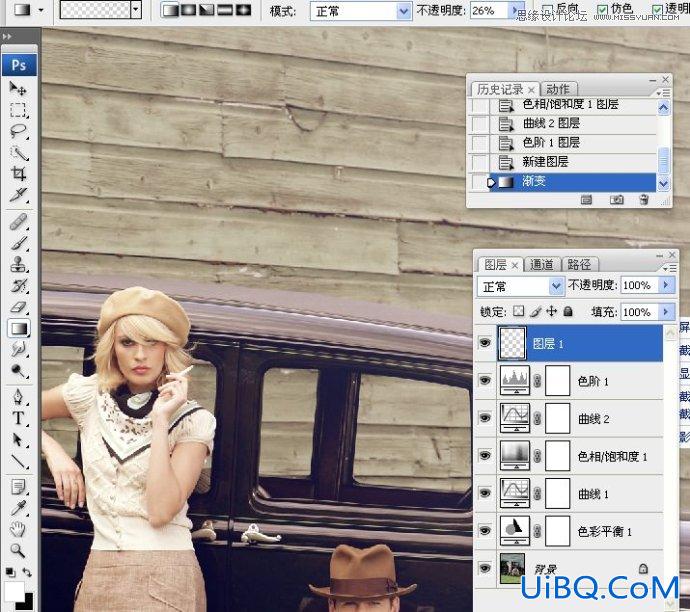Viewport: 690px width, 612px height.
Task: Select the Eraser tool
Action: point(18,307)
